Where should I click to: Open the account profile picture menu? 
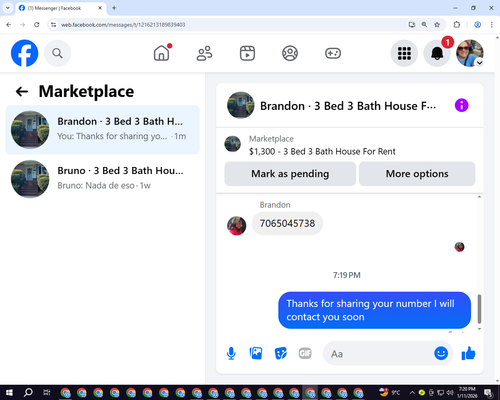470,53
